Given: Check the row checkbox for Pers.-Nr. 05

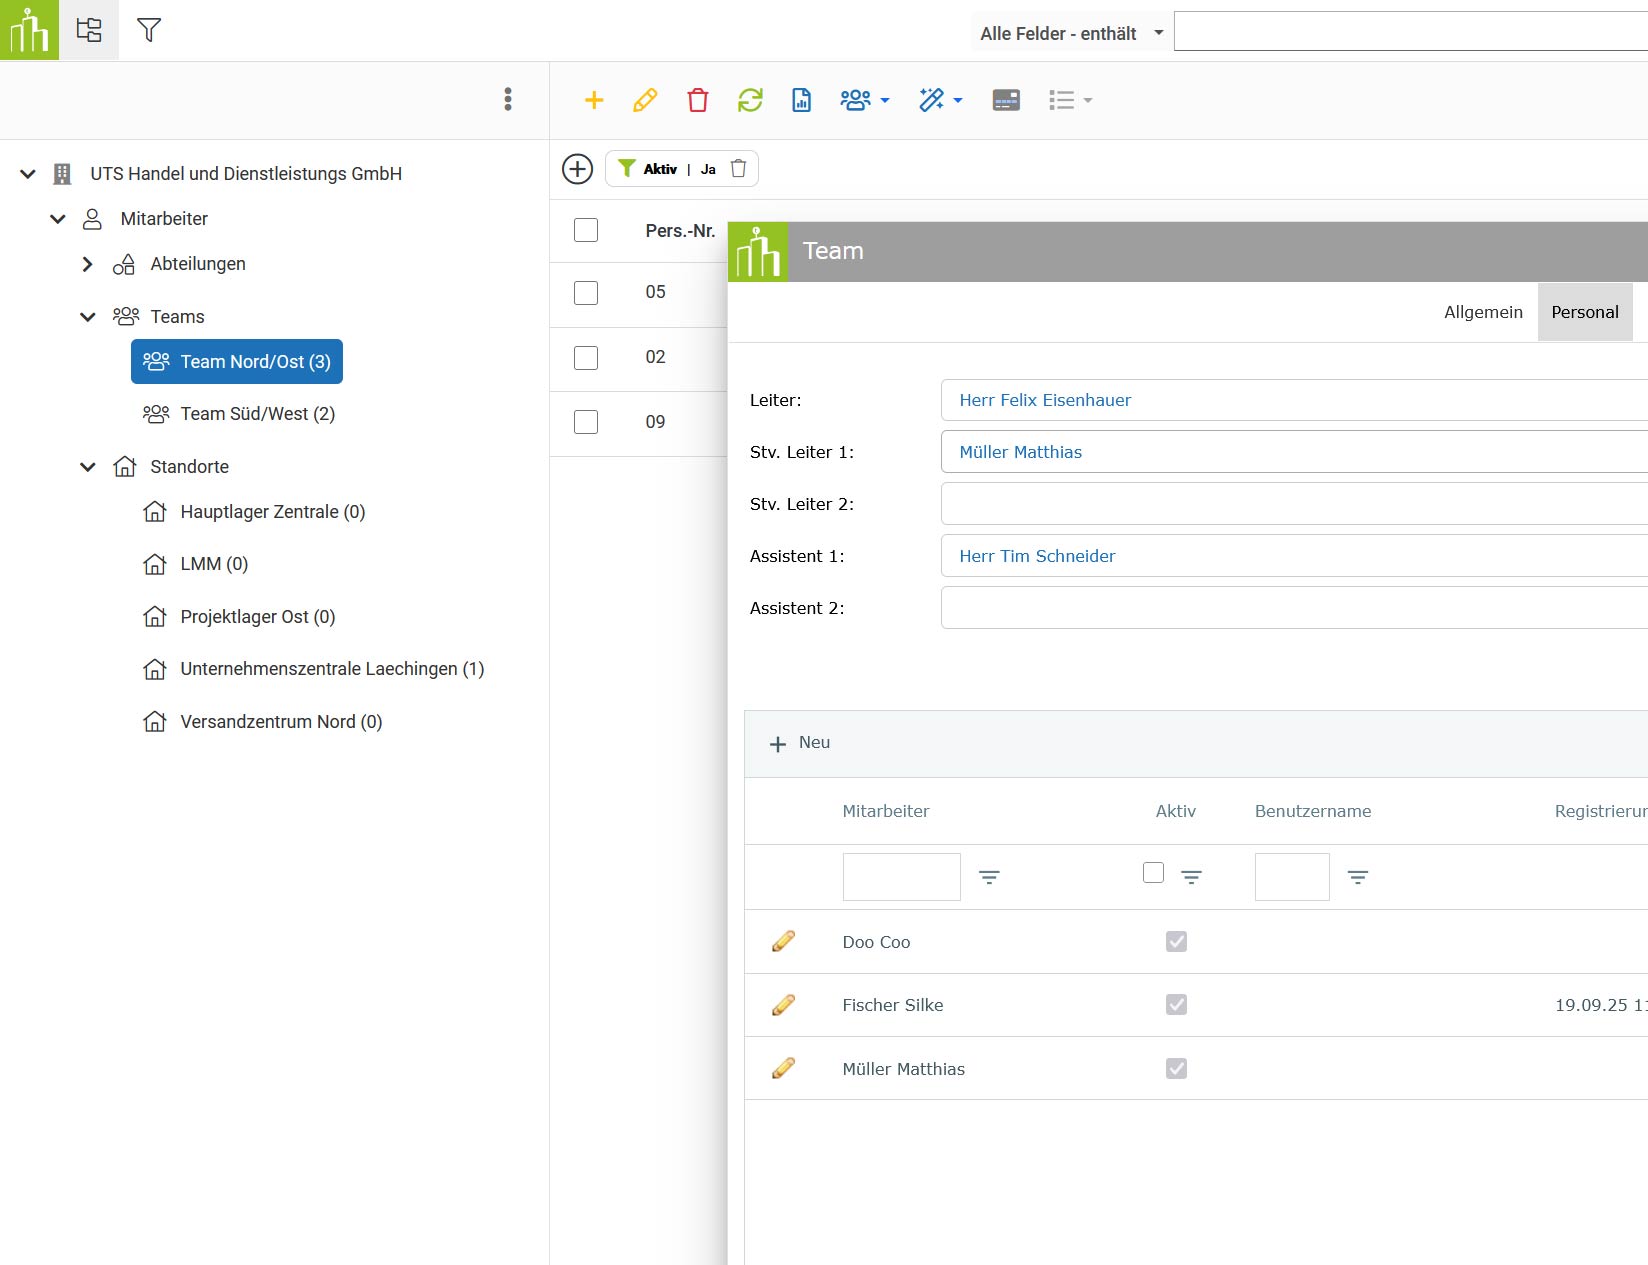Looking at the screenshot, I should point(586,293).
